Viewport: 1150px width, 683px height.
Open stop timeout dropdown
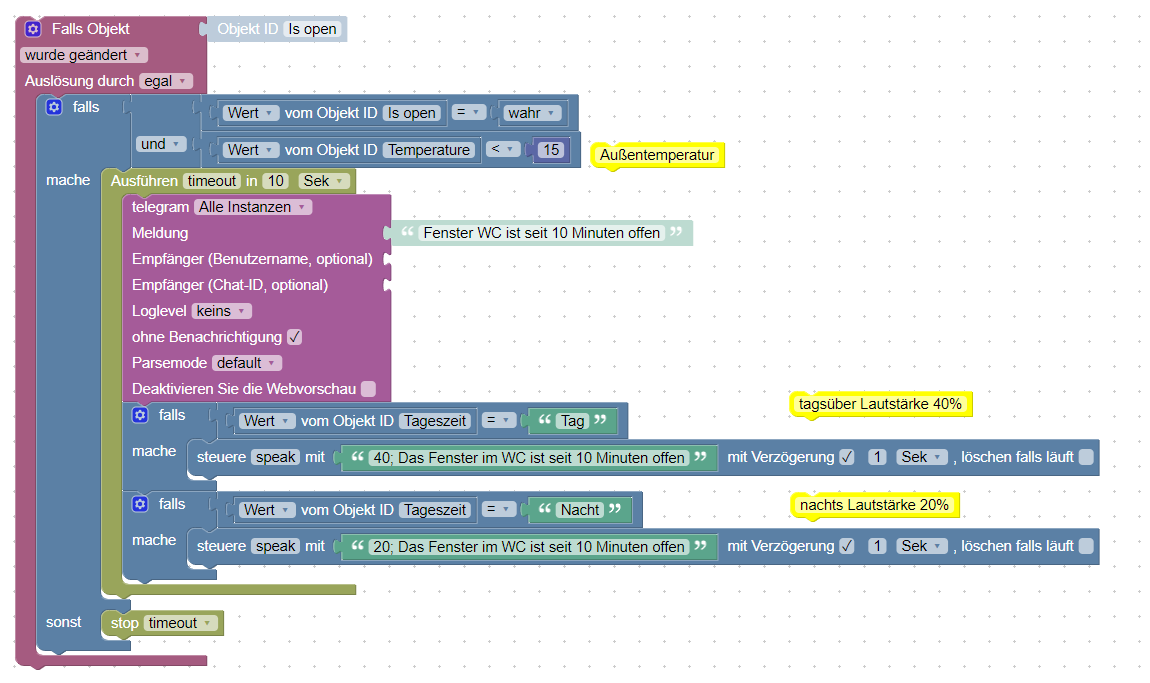[180, 623]
